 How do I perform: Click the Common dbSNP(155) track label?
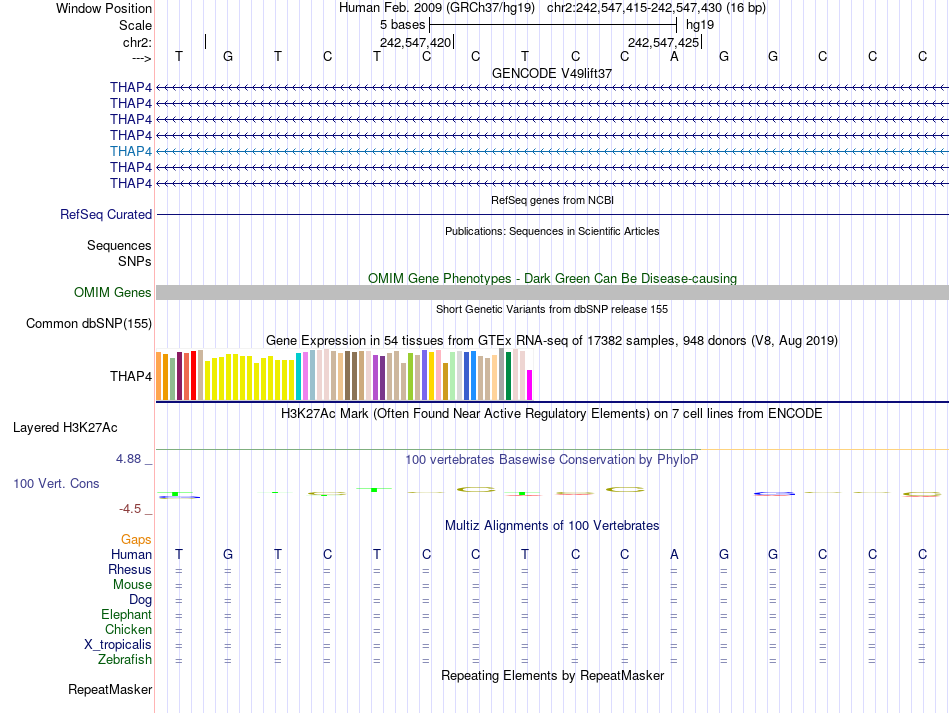(89, 323)
